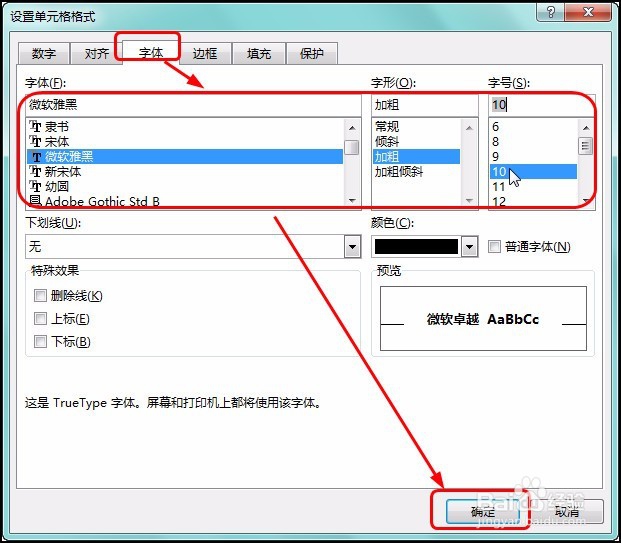Select 新宋体 in the font list
The height and width of the screenshot is (543, 621).
(185, 171)
